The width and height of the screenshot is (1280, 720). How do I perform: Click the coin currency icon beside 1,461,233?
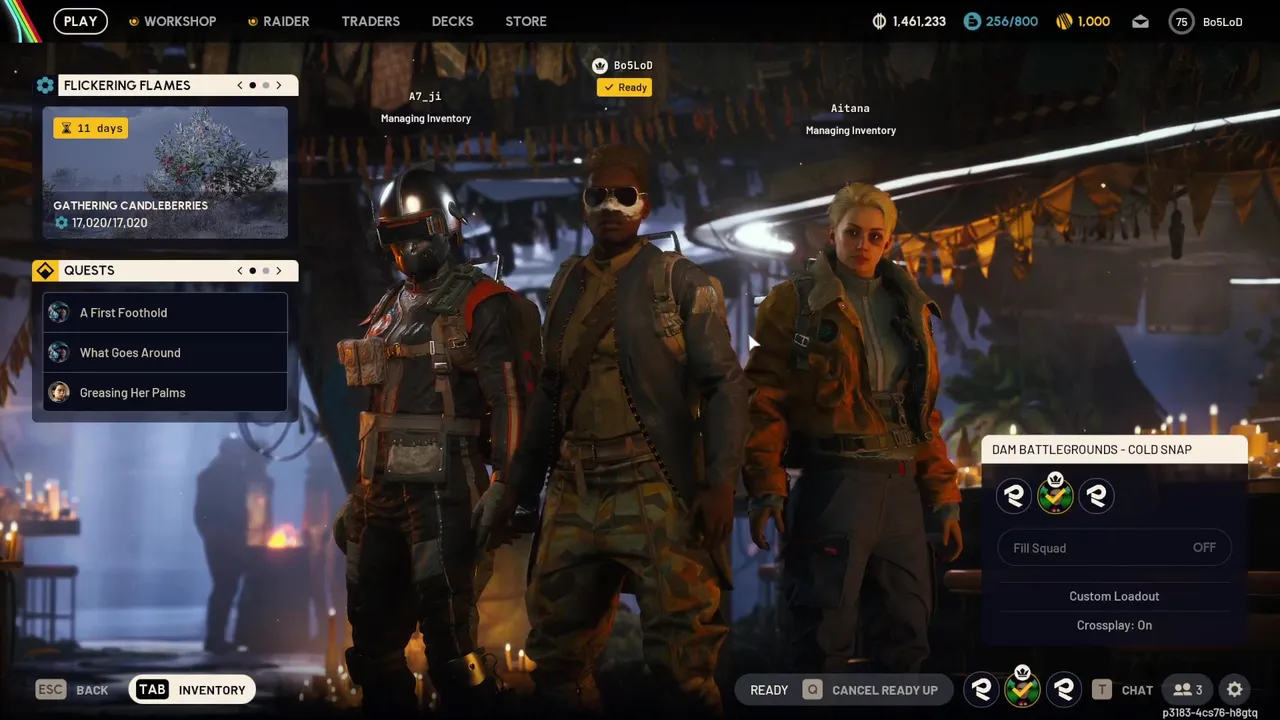(880, 21)
